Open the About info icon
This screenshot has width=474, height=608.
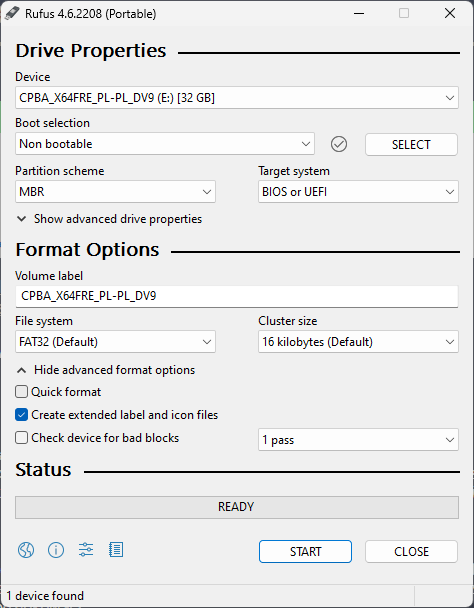(56, 550)
